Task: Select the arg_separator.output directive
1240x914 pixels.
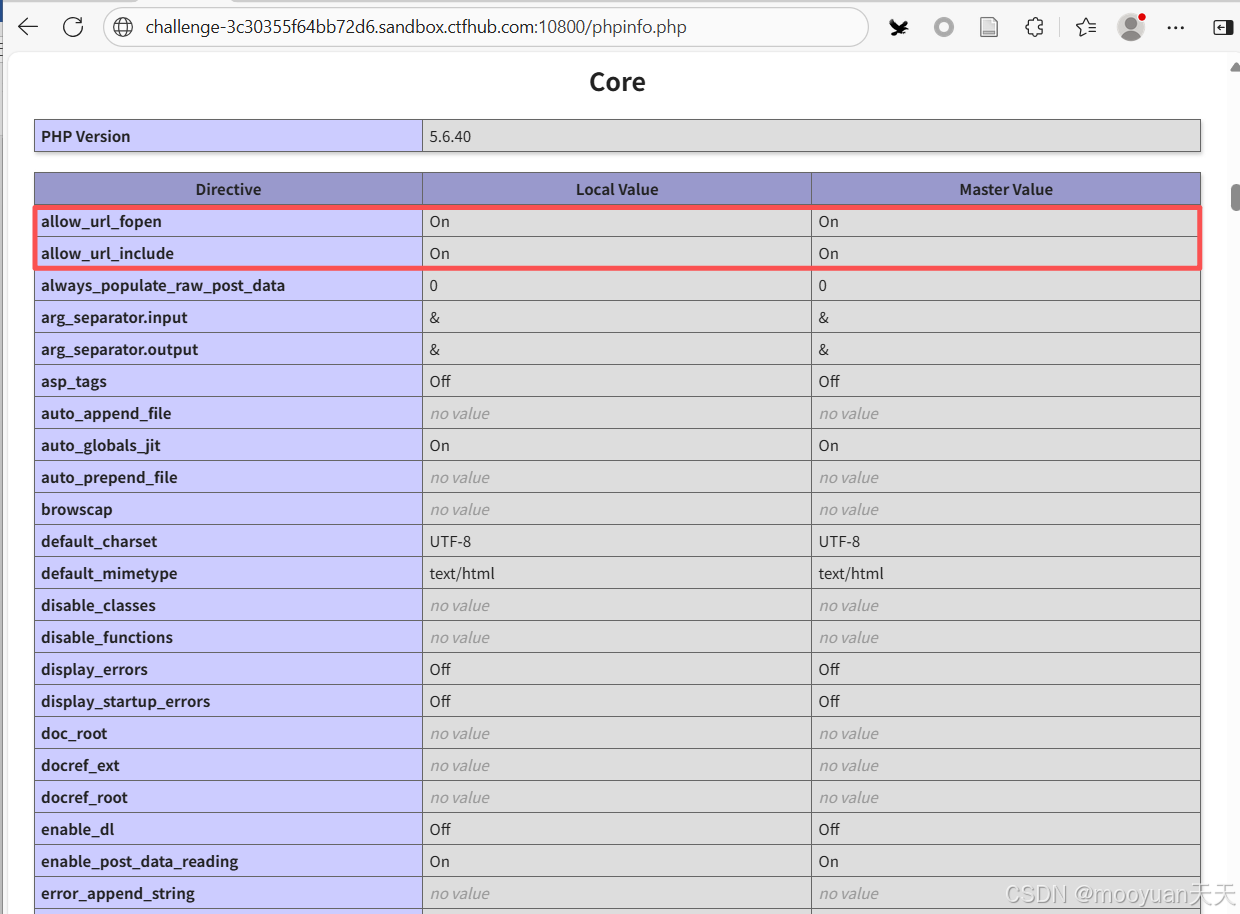Action: [x=119, y=349]
